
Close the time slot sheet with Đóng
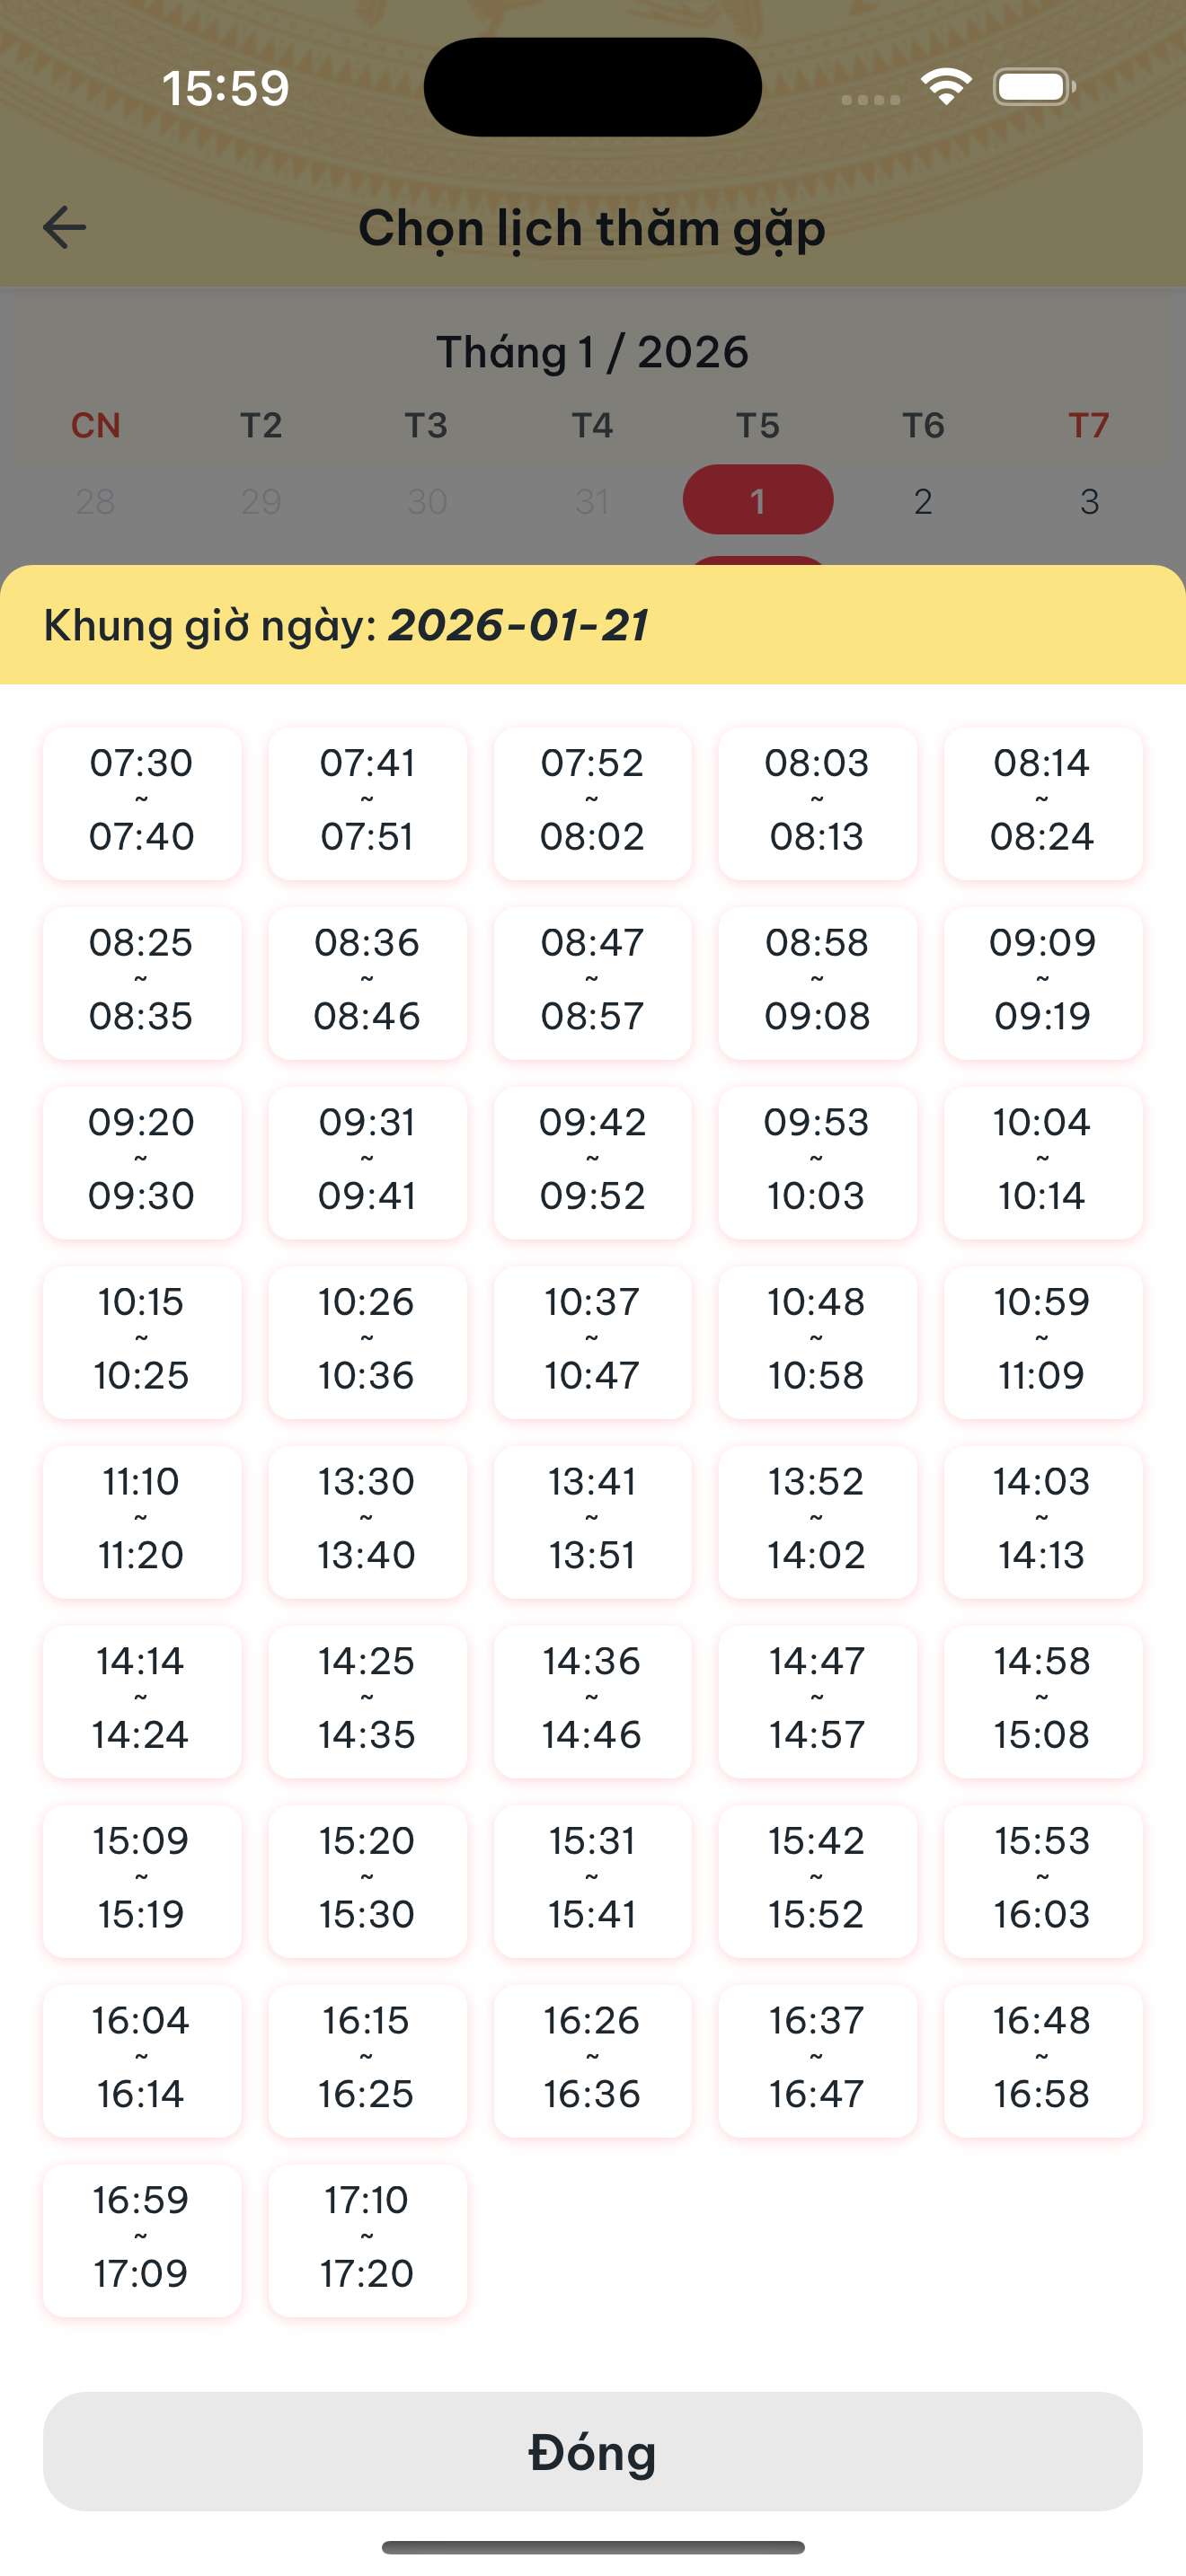click(592, 2450)
